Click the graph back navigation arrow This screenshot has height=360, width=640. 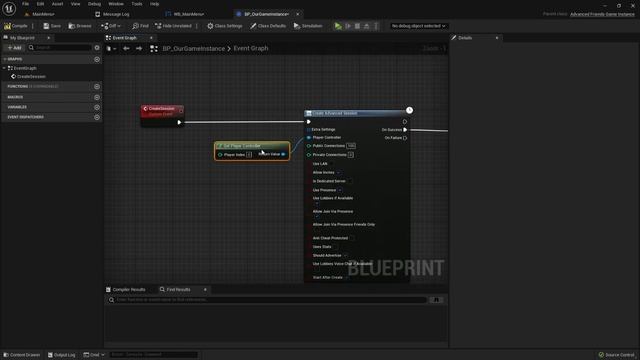(126, 48)
